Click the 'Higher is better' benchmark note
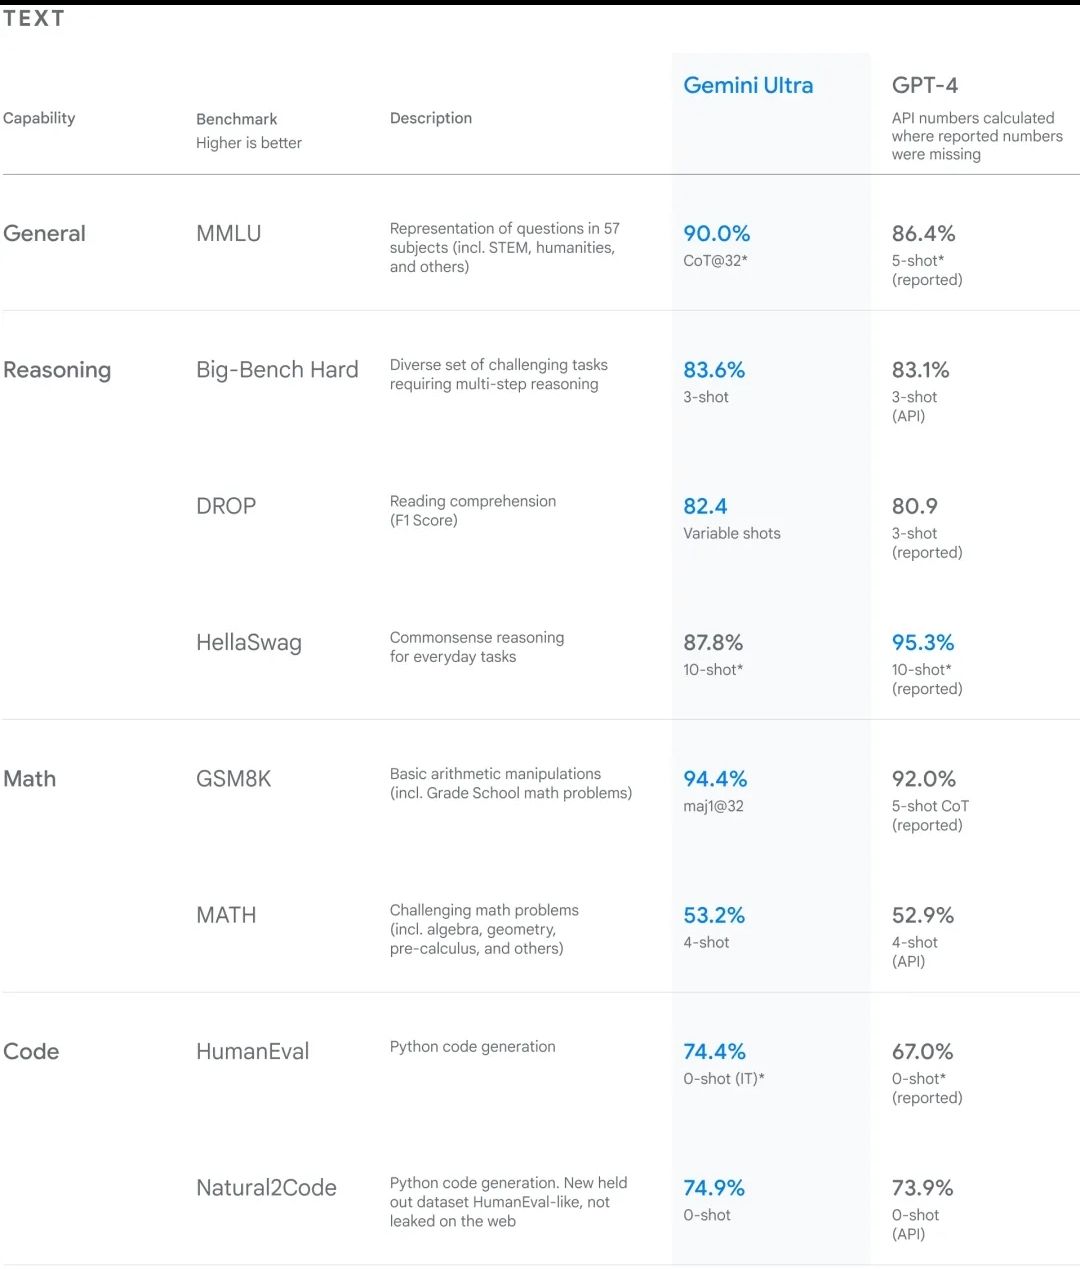Screen dimensions: 1080x1269 249,143
